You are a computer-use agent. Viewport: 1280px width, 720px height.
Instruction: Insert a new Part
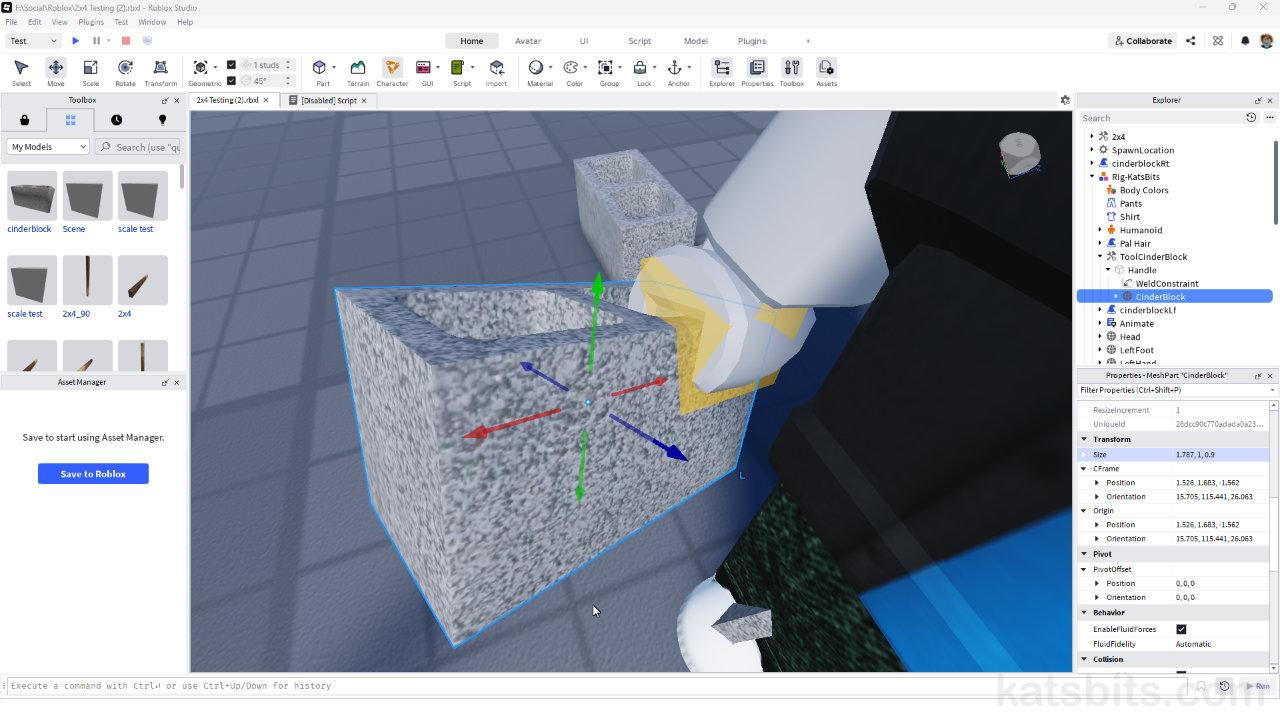(322, 72)
